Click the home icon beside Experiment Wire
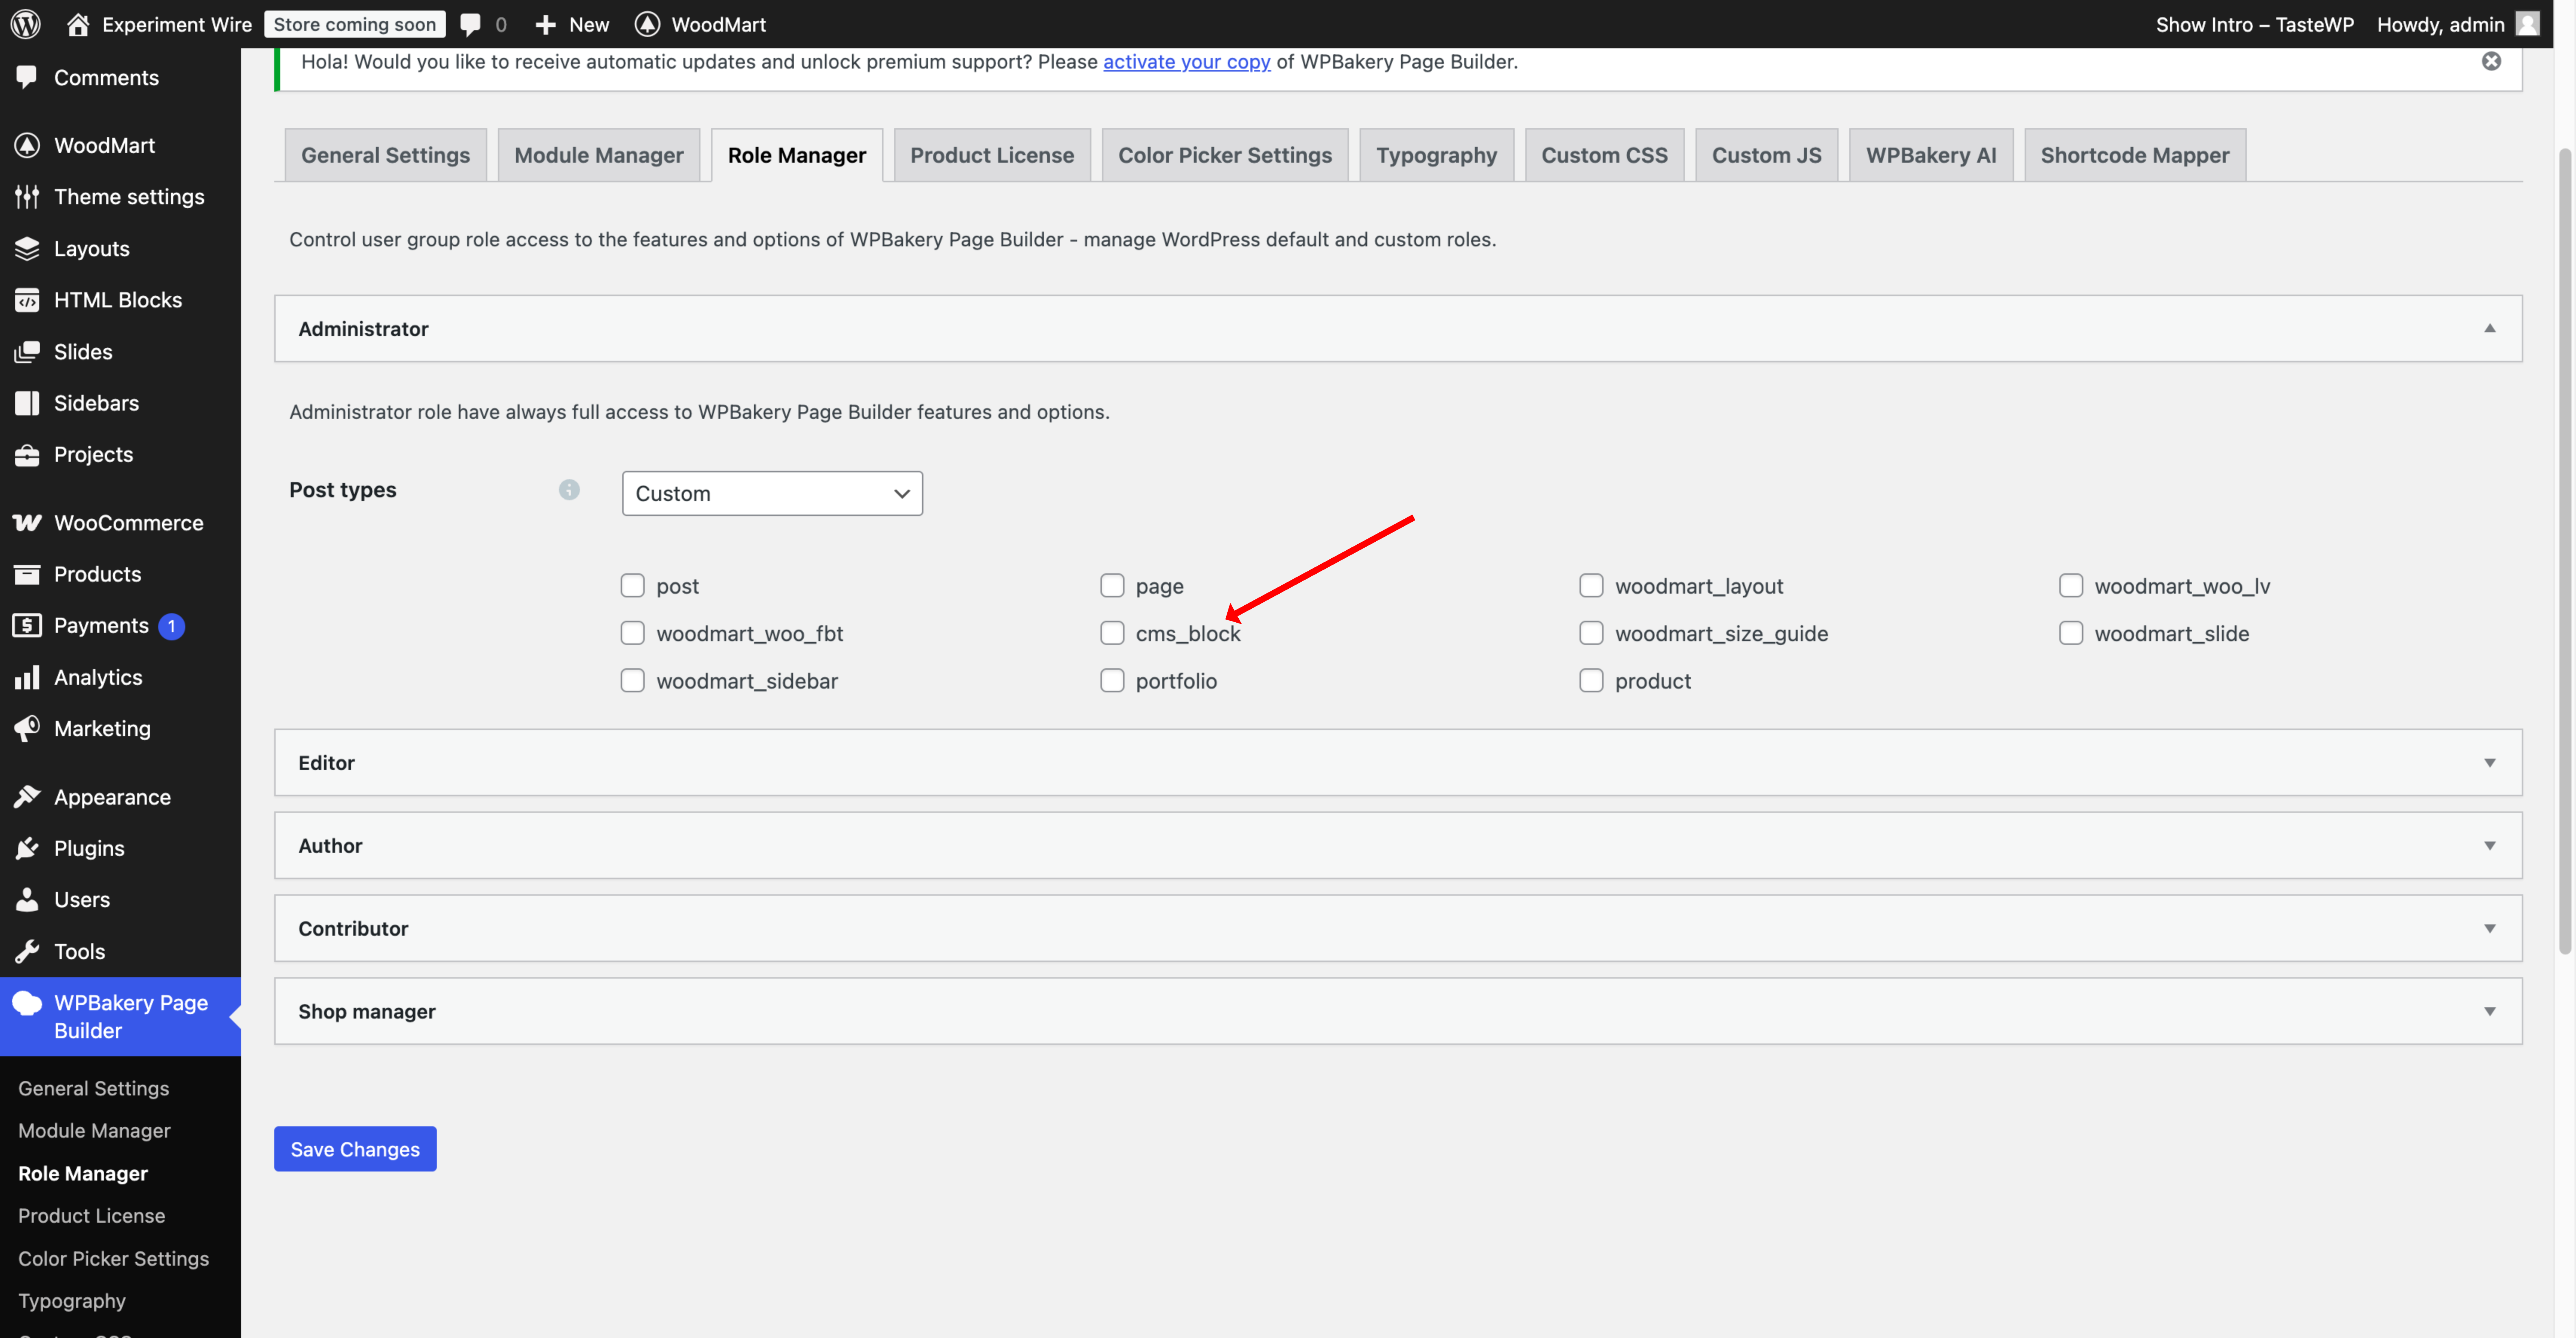The height and width of the screenshot is (1338, 2576). tap(78, 24)
